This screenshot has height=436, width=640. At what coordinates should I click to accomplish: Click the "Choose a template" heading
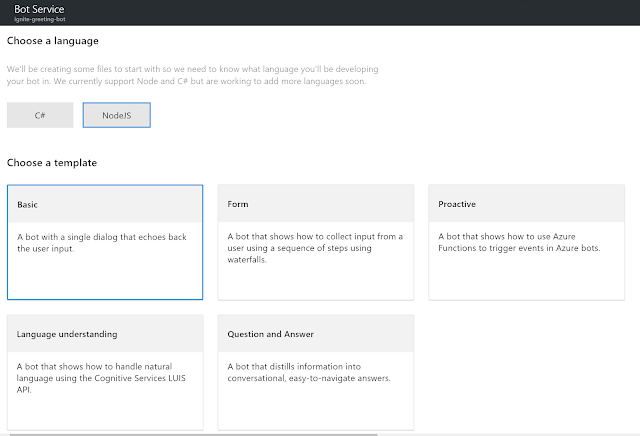point(52,162)
